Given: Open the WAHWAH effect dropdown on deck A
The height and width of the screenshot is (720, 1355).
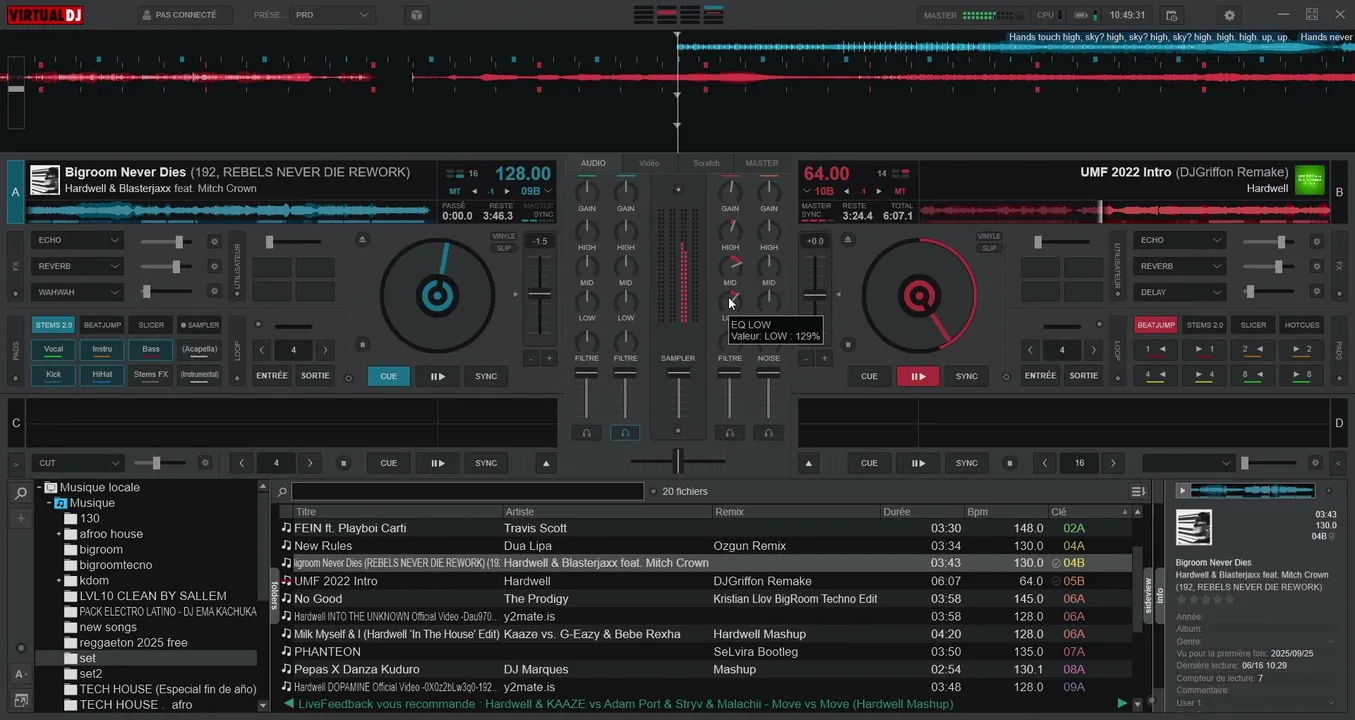Looking at the screenshot, I should click(x=76, y=292).
